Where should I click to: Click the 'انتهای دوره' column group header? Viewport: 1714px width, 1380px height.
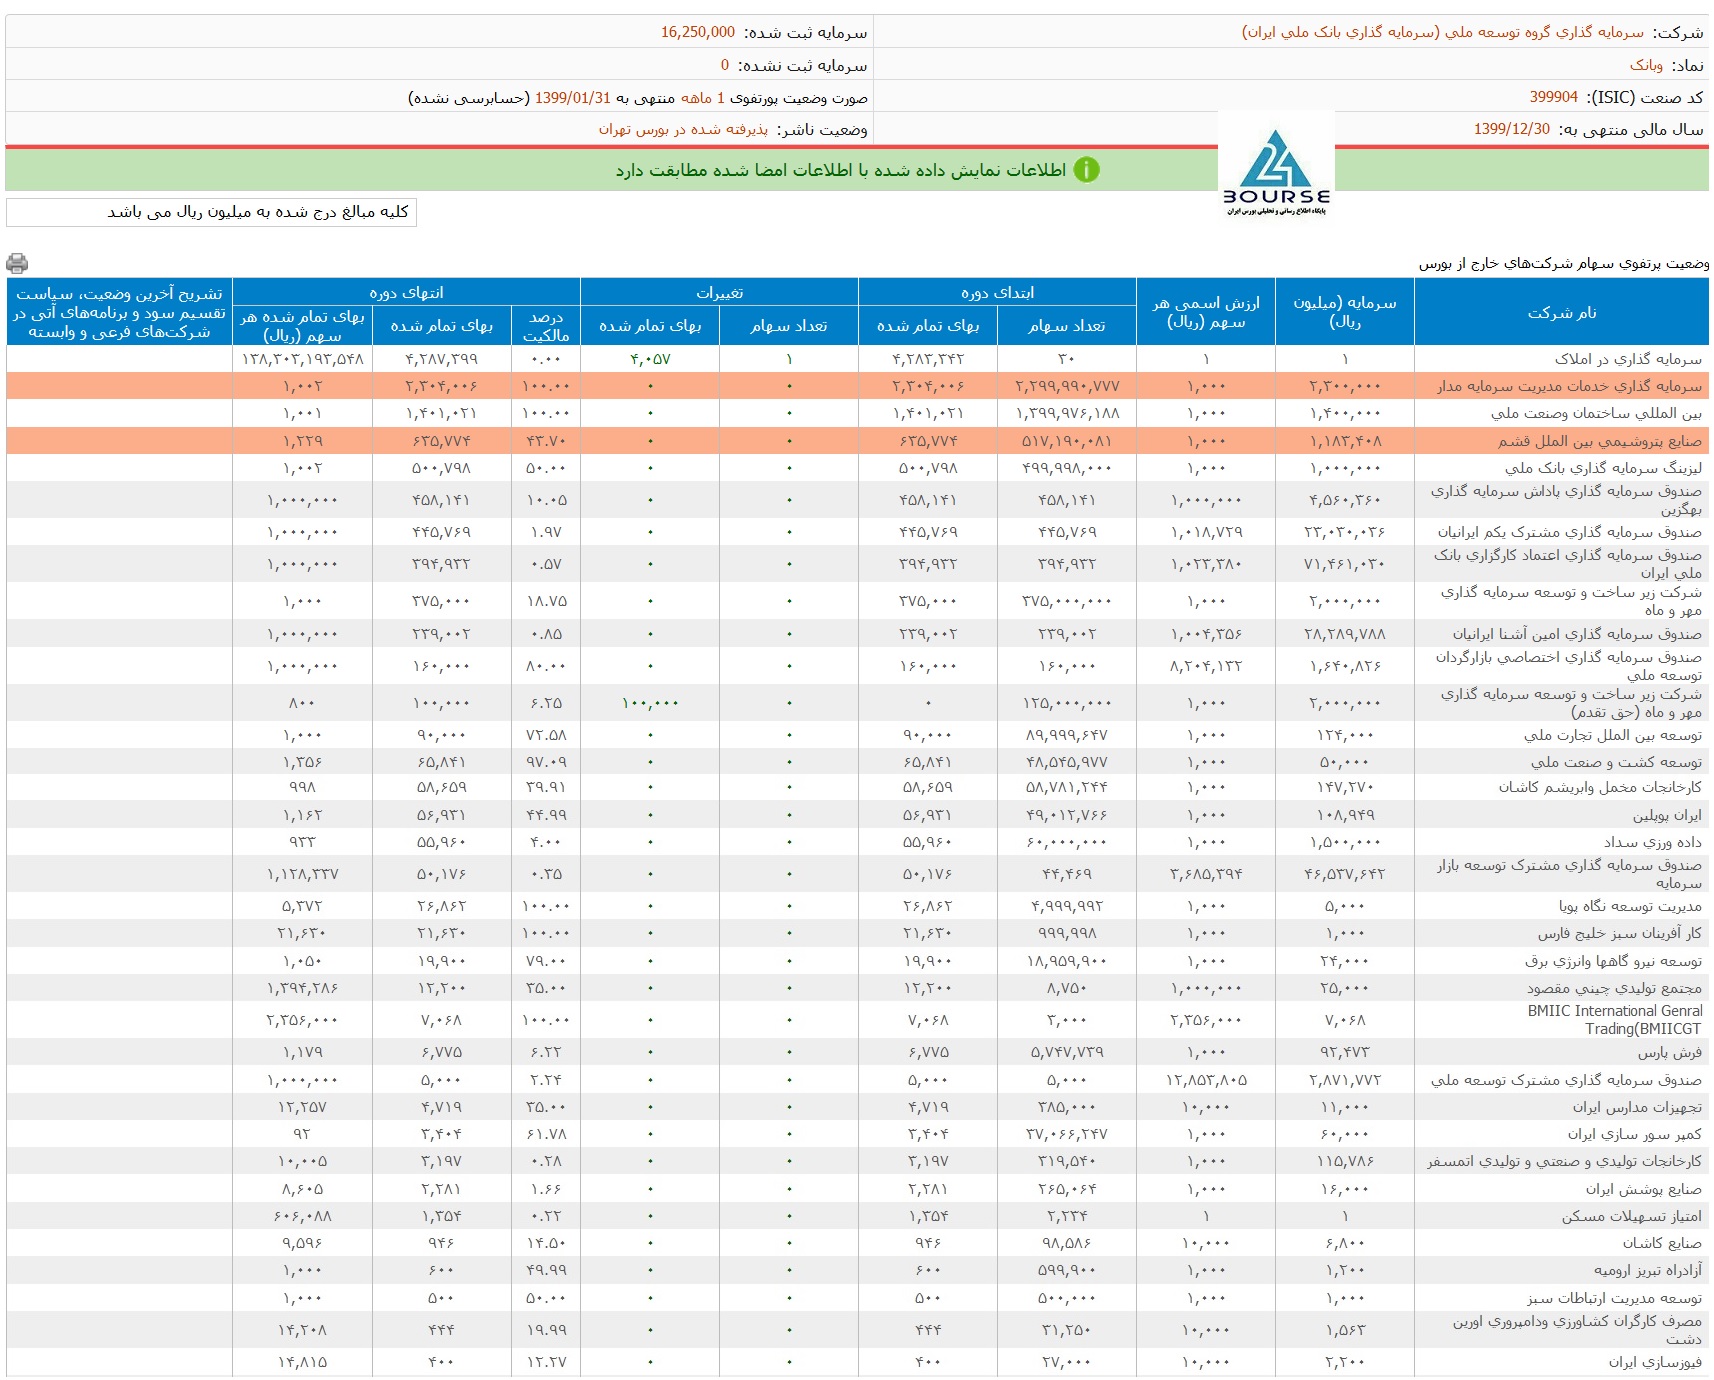pos(406,292)
